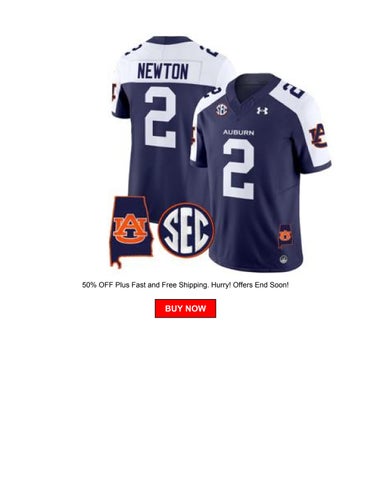Click the shoulder number on front jersey

pyautogui.click(x=295, y=90)
